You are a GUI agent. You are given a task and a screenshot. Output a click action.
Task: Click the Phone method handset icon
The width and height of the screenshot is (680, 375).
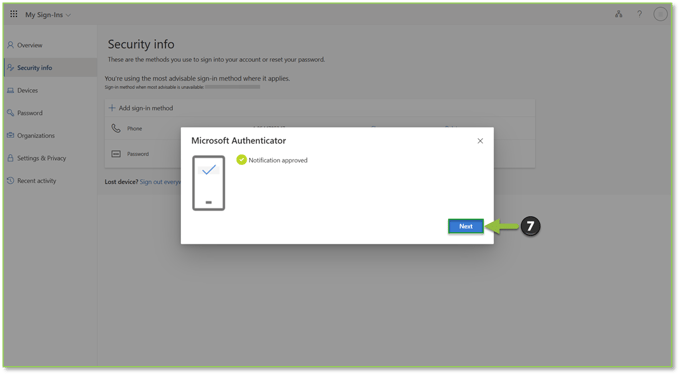(116, 128)
